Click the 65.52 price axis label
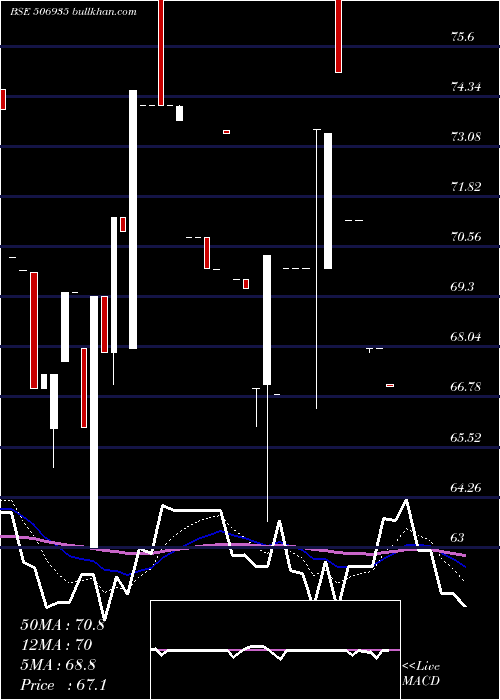 (x=466, y=438)
